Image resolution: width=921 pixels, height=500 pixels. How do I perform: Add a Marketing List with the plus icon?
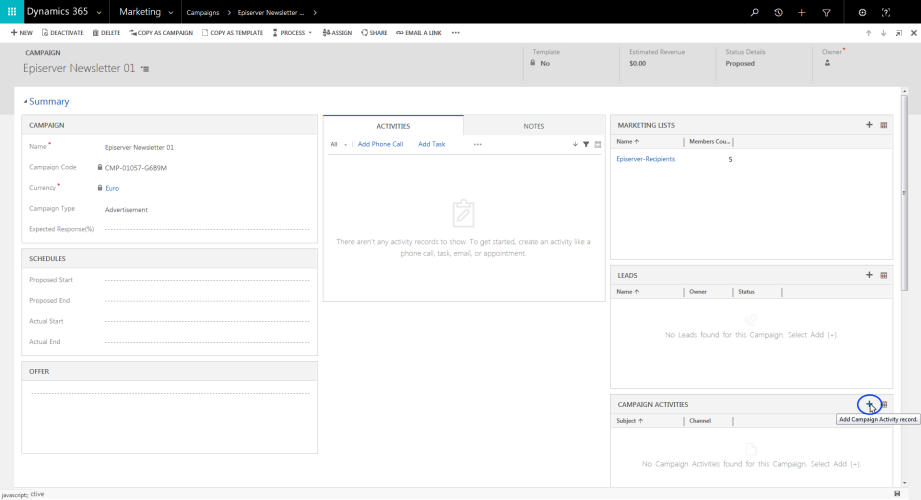(869, 125)
